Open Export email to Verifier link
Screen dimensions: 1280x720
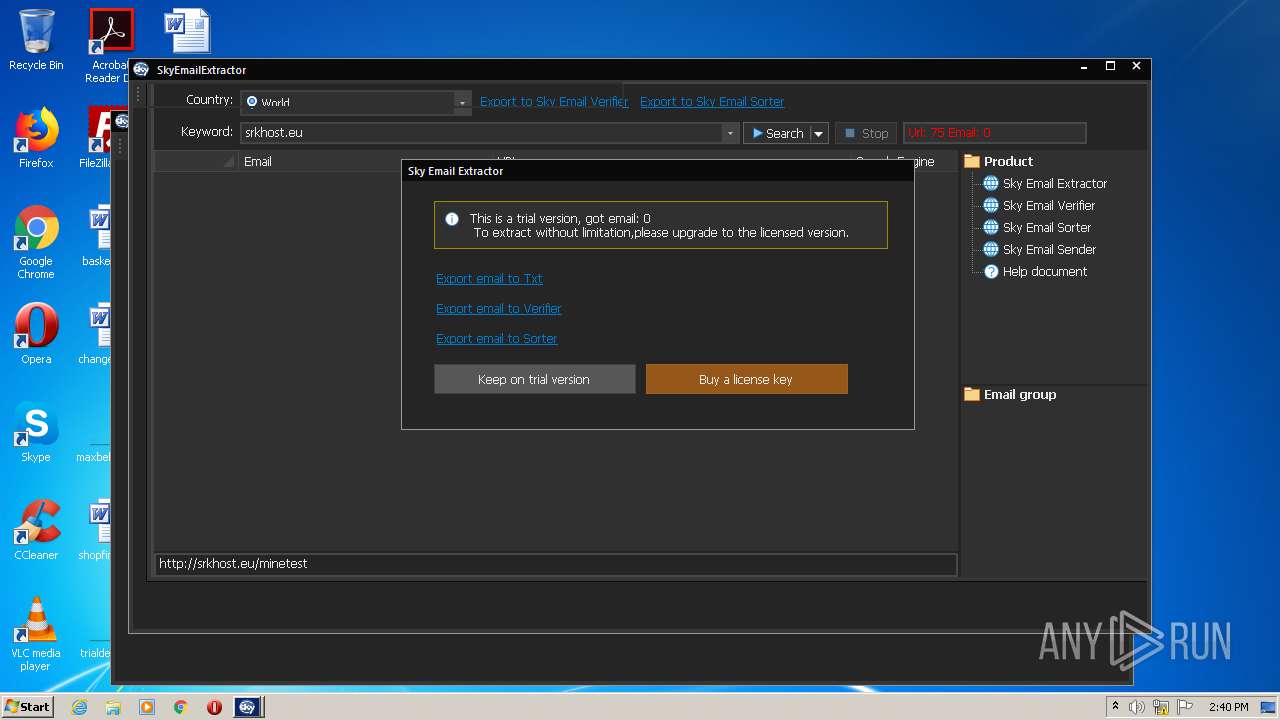coord(498,309)
